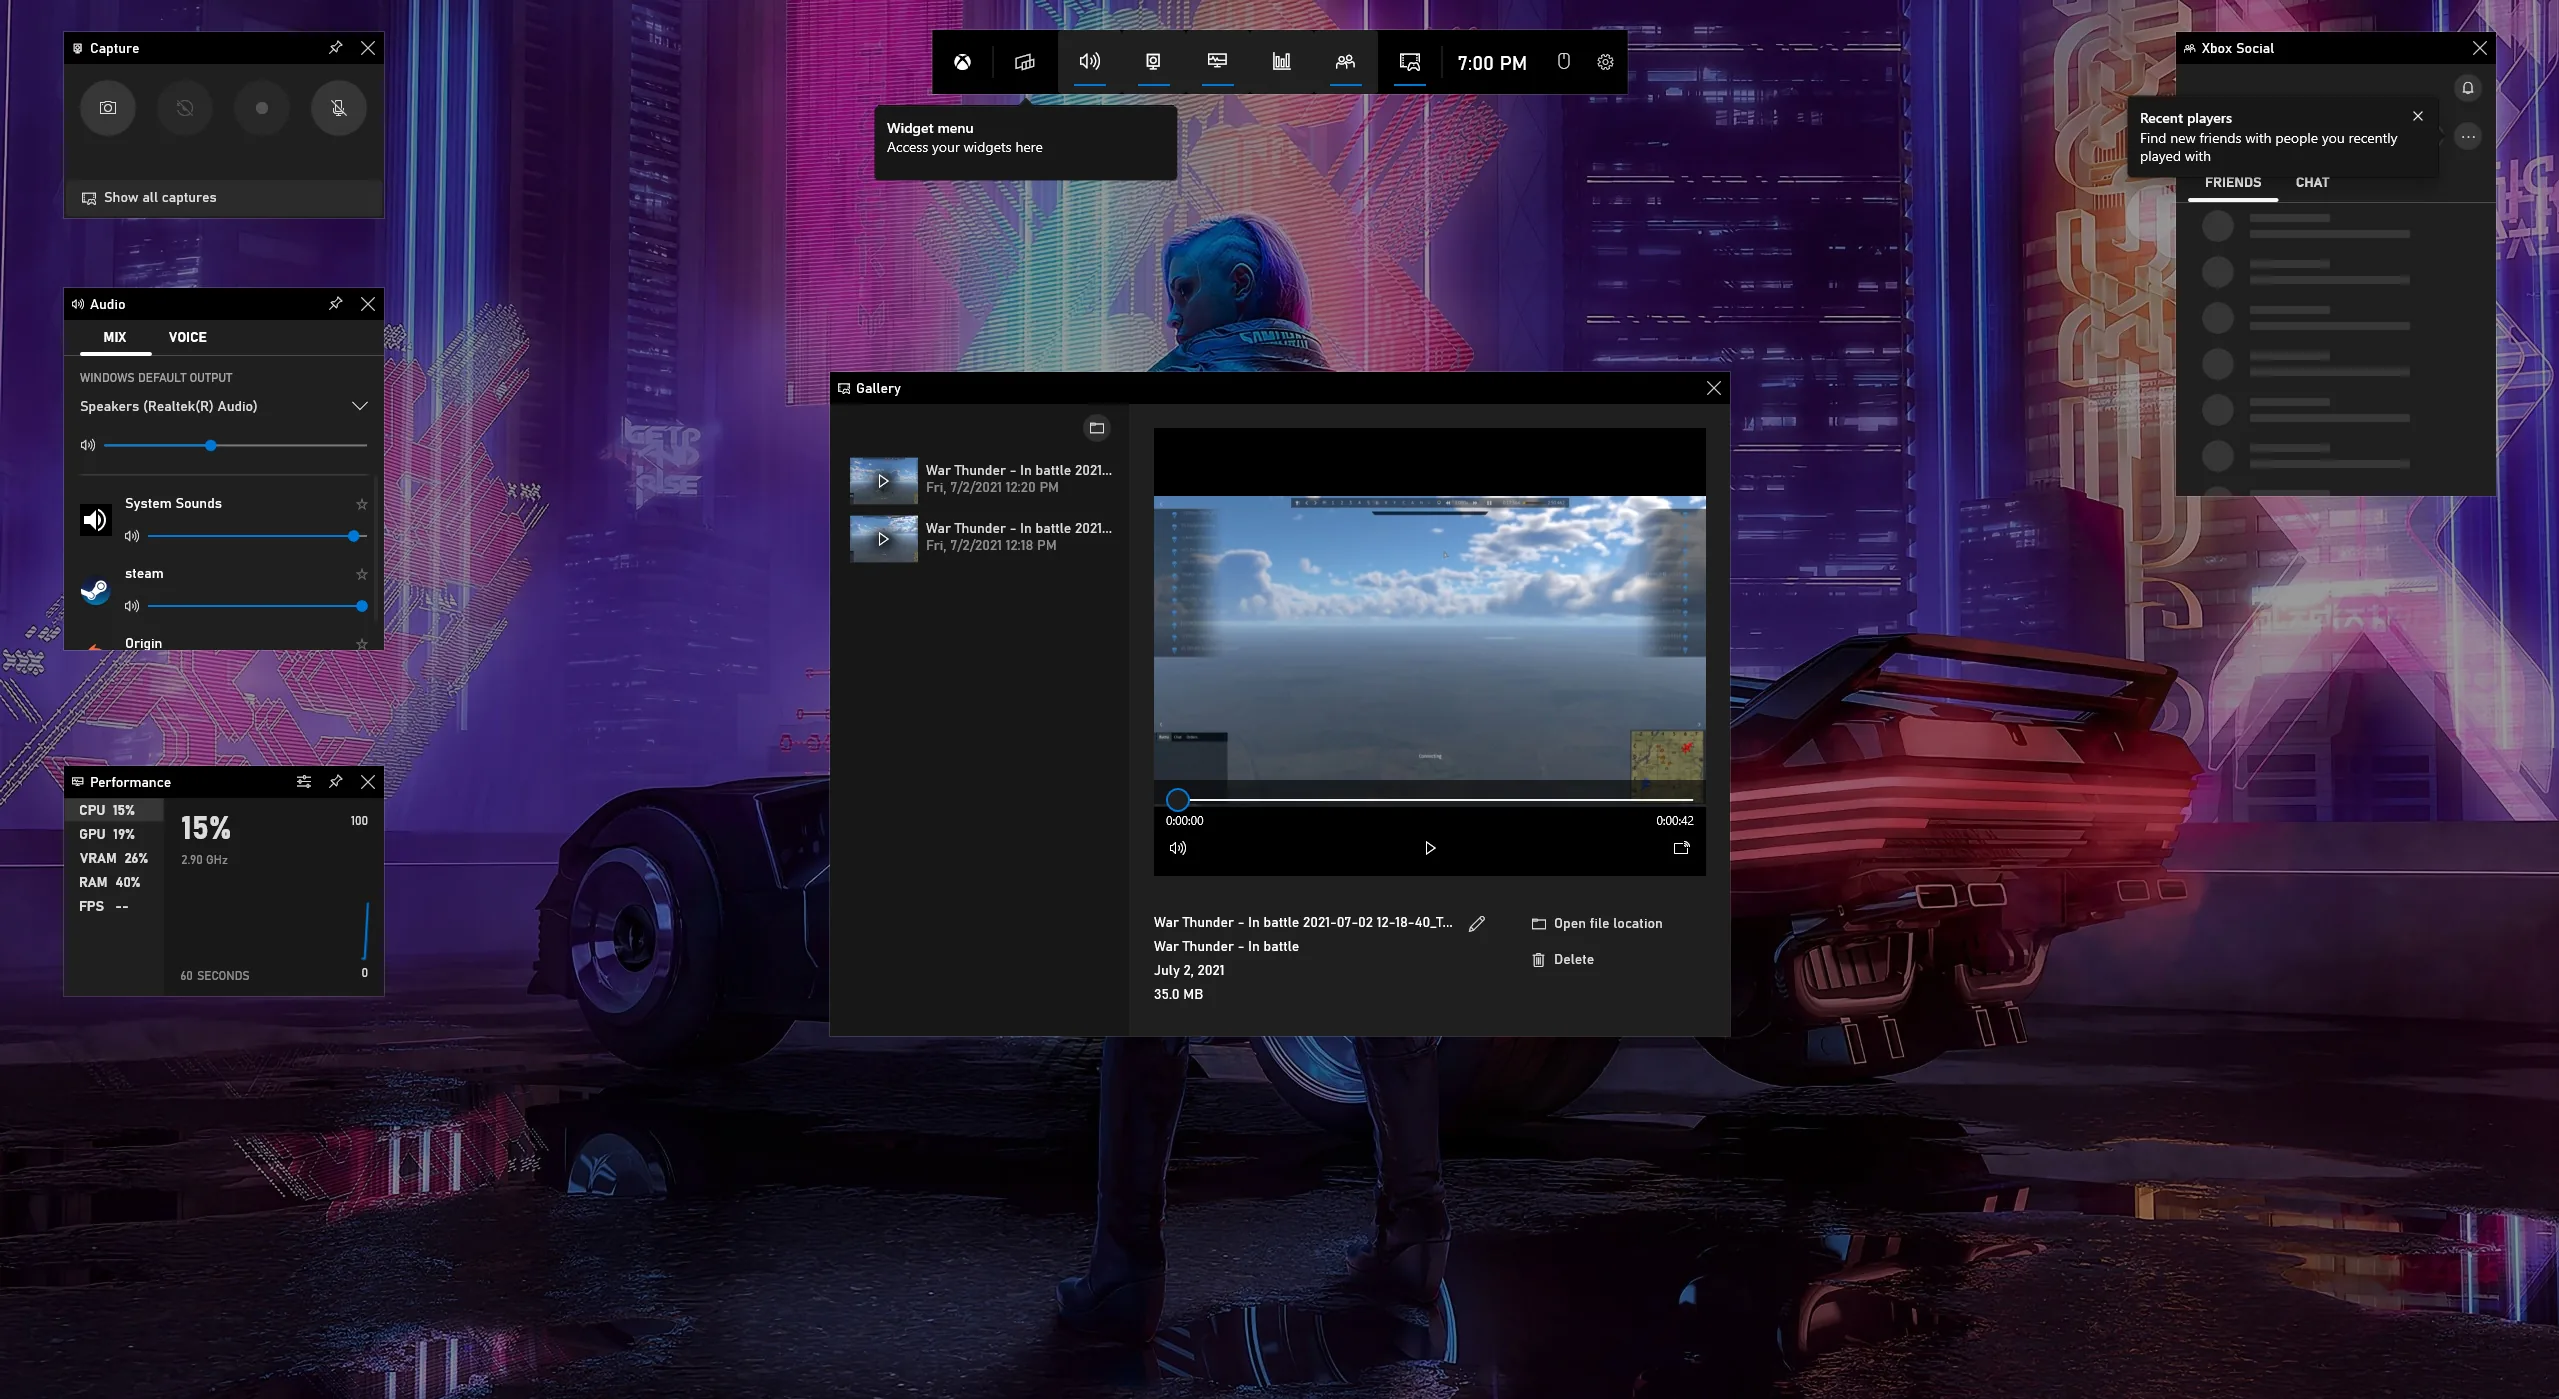Screen dimensions: 2559x1399
Task: Rename the clip with the pencil icon
Action: pos(1477,924)
